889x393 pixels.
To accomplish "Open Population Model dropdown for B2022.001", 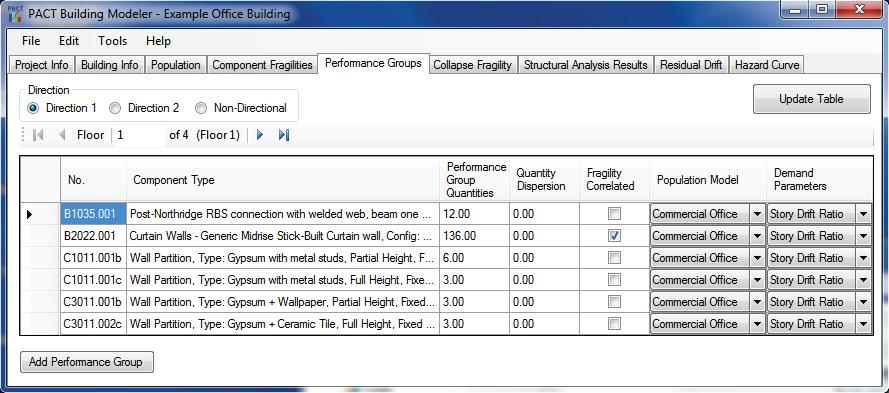I will click(757, 236).
